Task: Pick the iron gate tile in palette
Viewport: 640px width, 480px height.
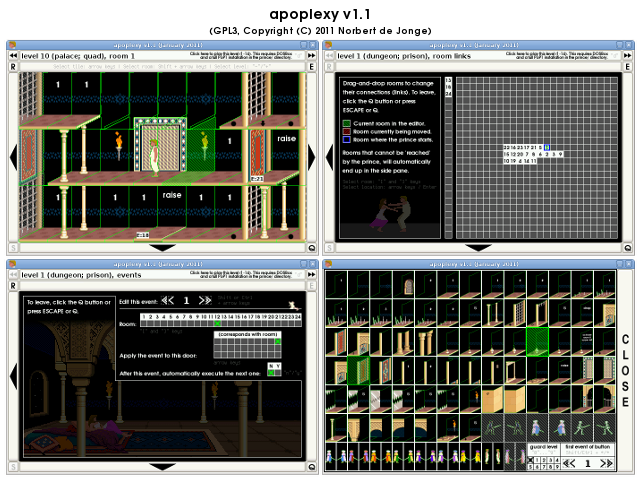Action: pos(515,313)
